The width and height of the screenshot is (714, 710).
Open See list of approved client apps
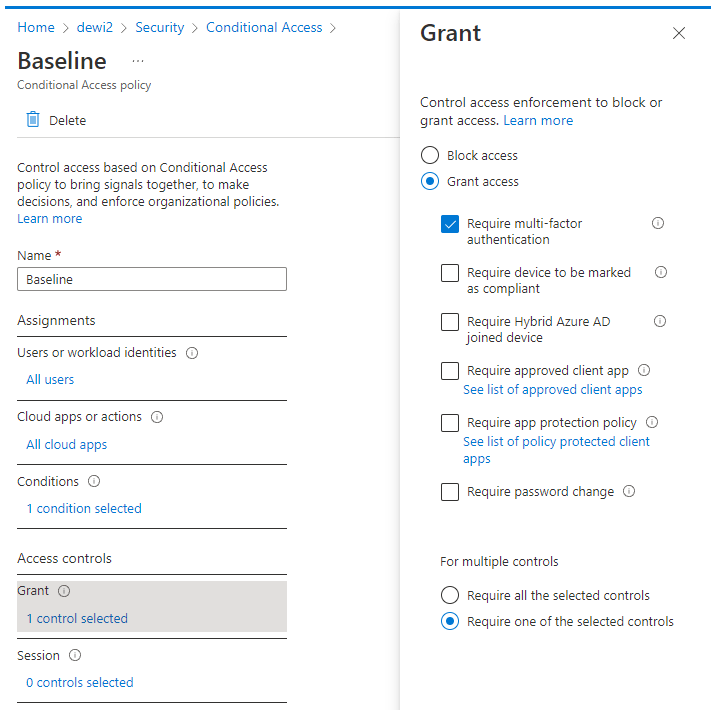point(552,390)
